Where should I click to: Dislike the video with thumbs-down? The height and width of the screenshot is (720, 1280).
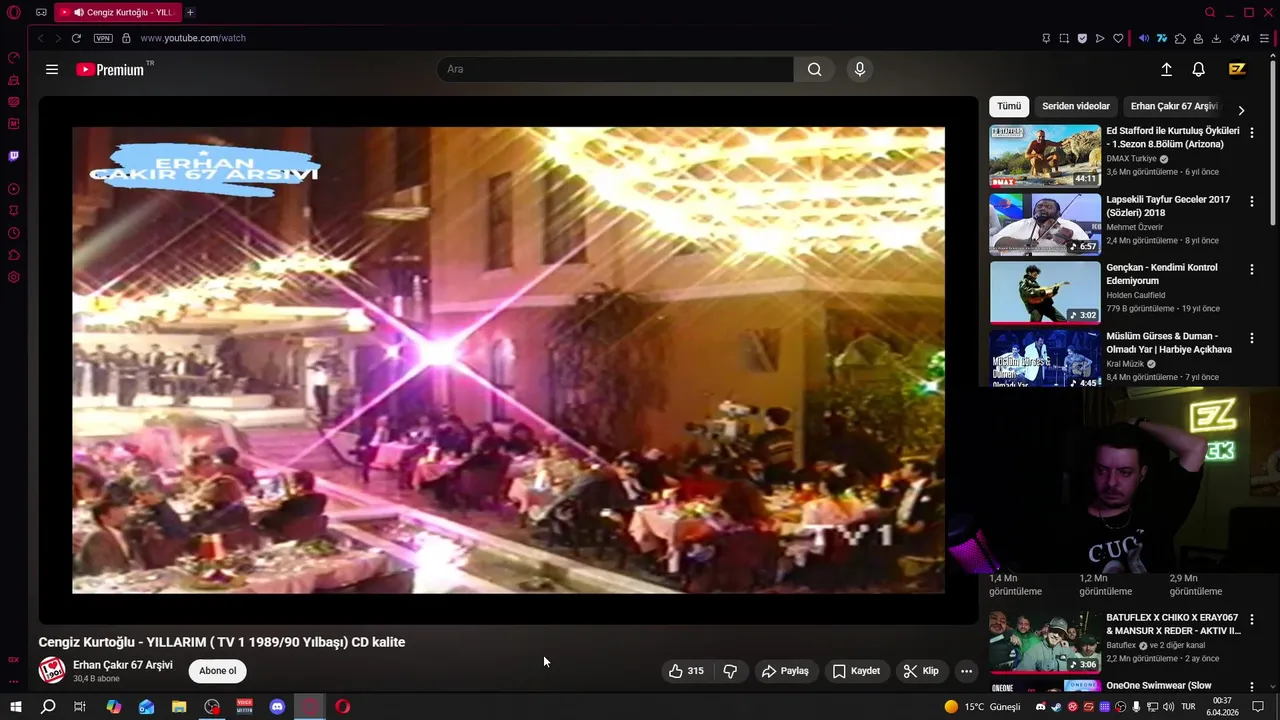(730, 671)
